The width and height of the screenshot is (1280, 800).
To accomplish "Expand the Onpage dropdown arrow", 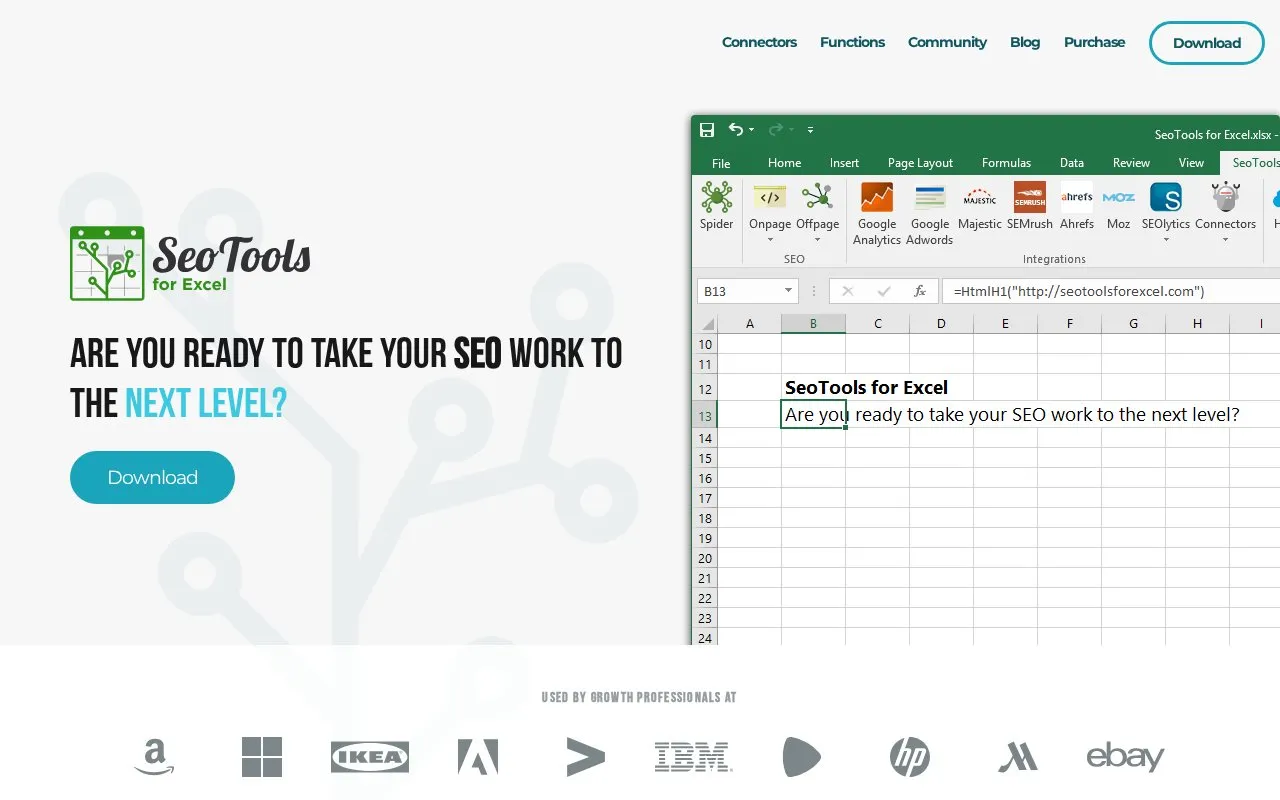I will pyautogui.click(x=770, y=240).
